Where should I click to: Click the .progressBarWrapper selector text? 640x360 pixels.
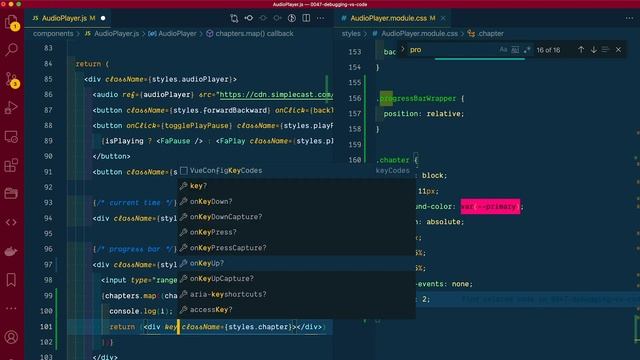[416, 99]
